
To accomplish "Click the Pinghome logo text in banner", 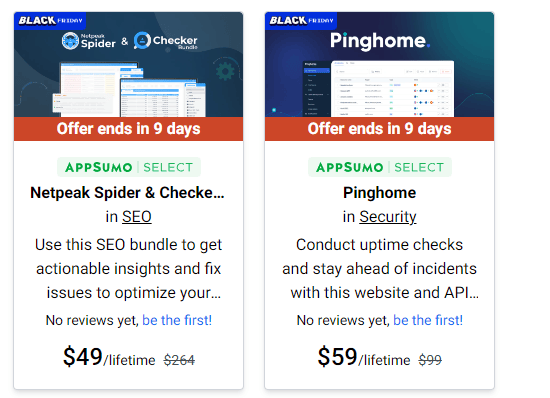I will (380, 41).
